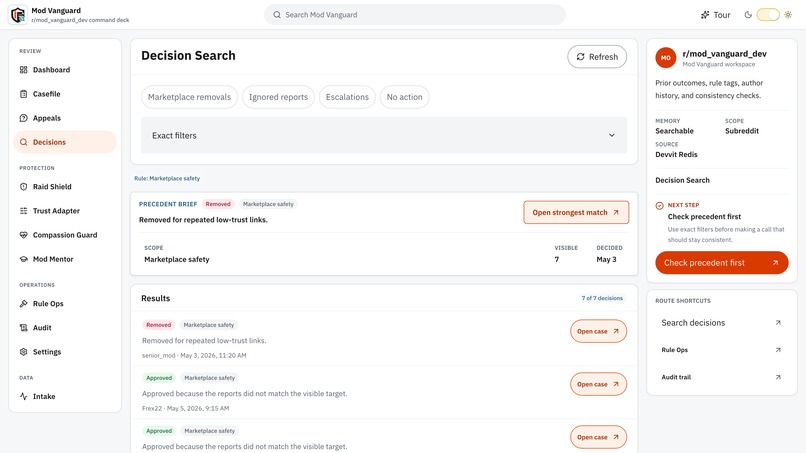Open Compassion Guard page
The image size is (806, 453).
65,235
